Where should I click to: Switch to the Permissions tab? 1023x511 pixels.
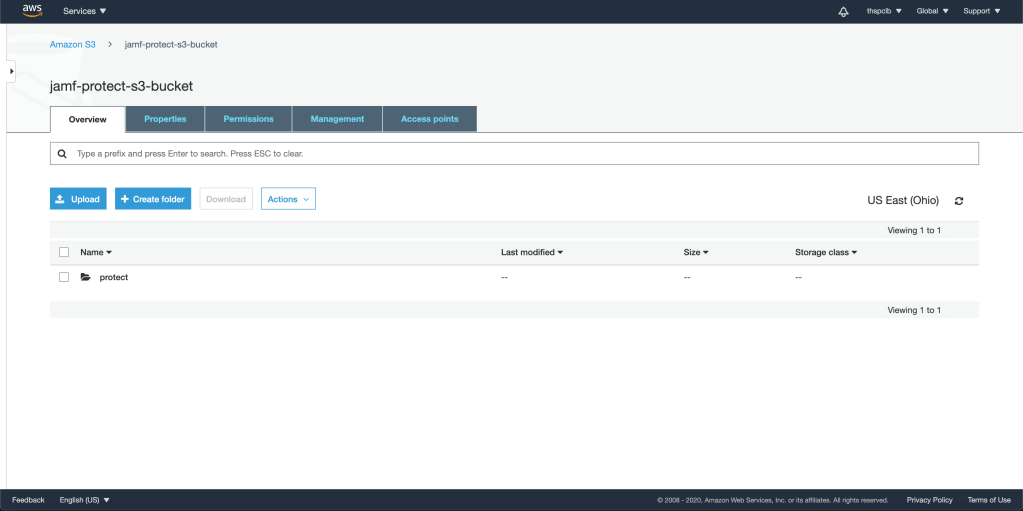click(x=248, y=119)
